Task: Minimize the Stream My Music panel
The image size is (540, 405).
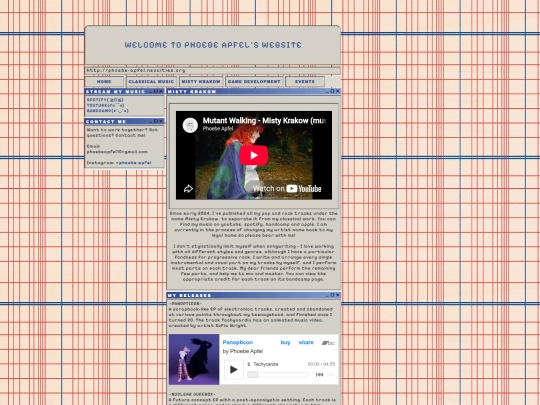Action: (150, 92)
